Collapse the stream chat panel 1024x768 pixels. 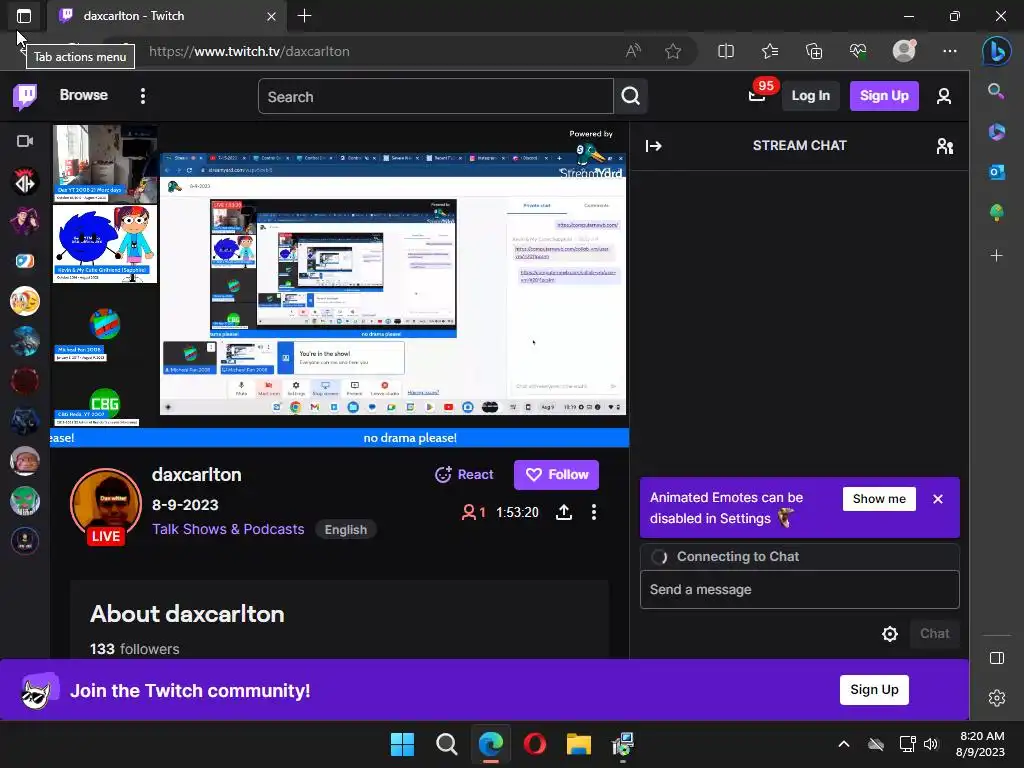tap(653, 146)
